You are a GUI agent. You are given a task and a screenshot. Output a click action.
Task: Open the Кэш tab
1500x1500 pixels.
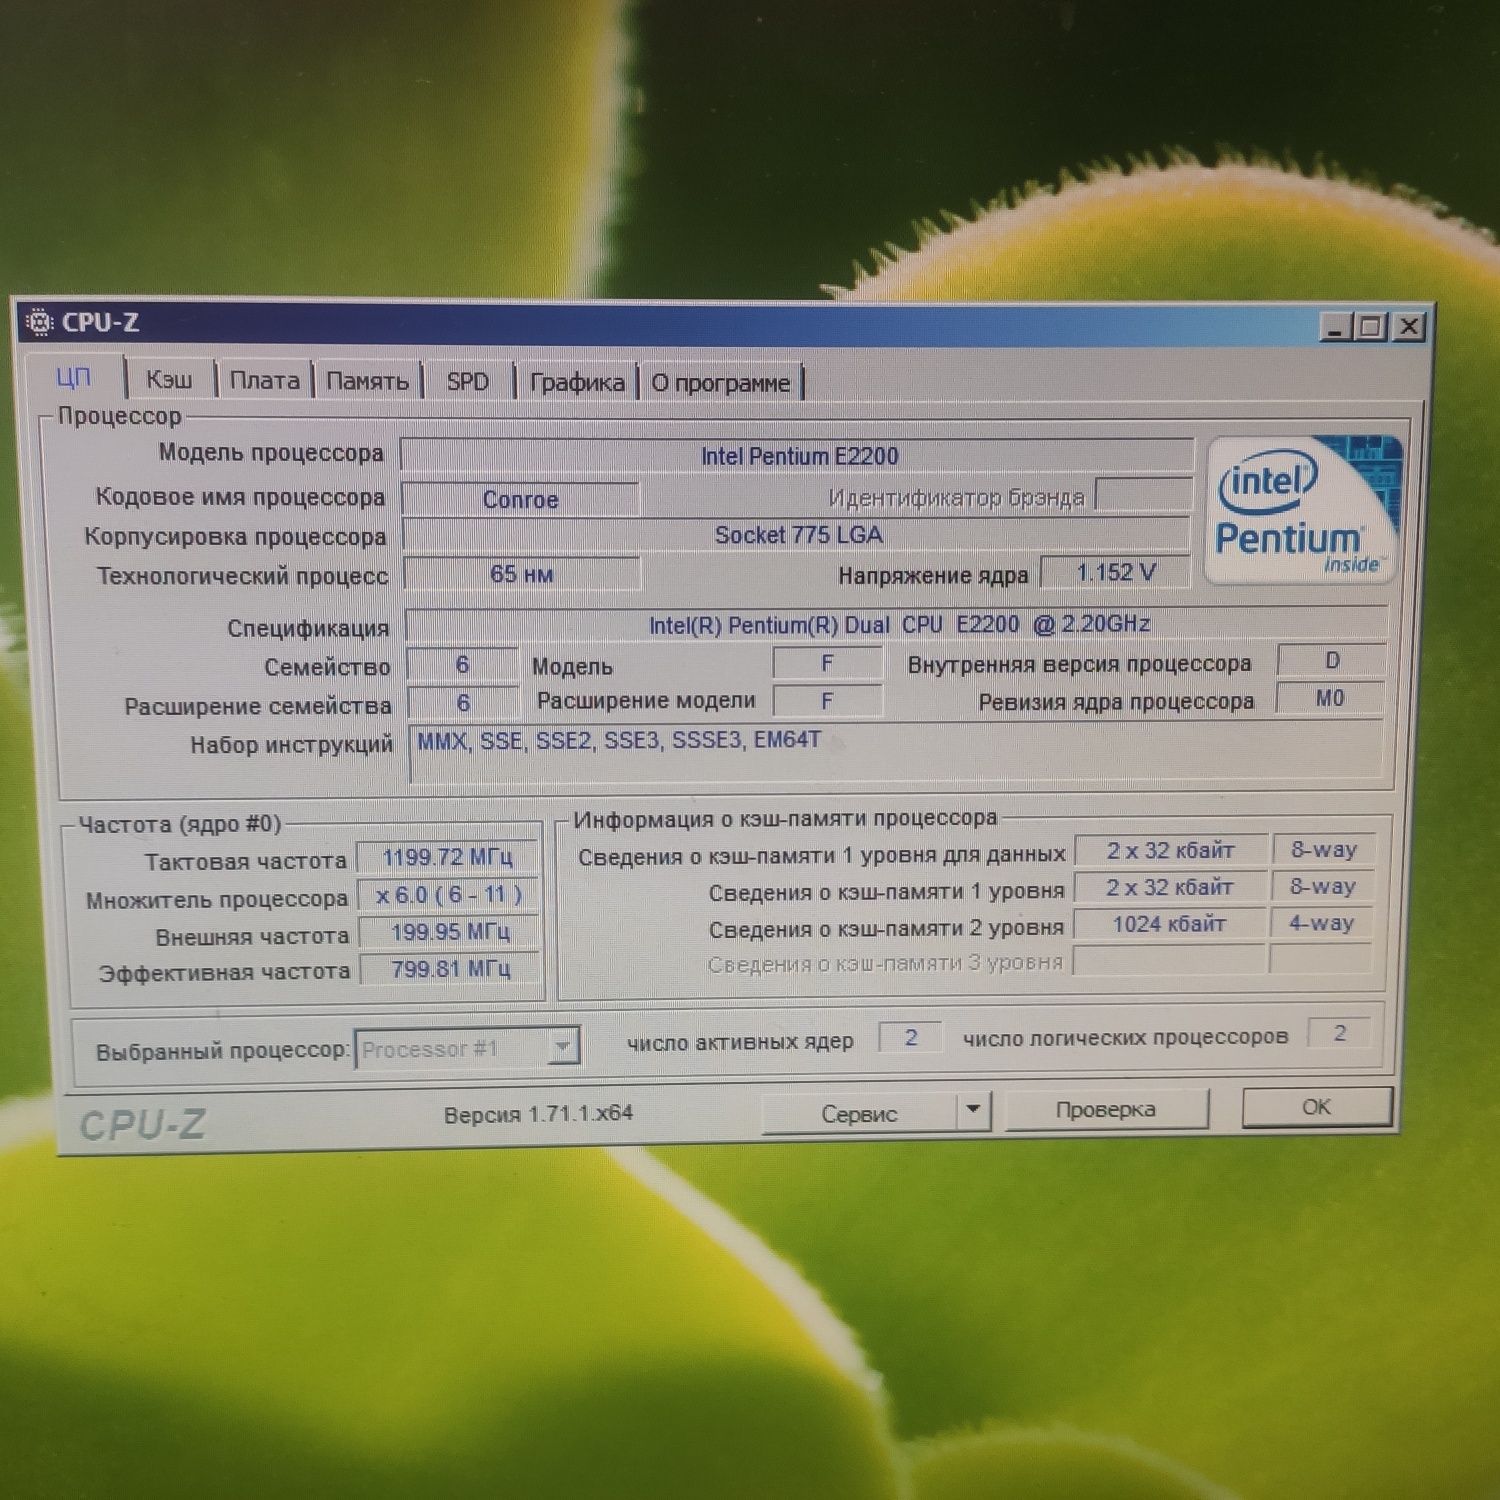click(169, 380)
